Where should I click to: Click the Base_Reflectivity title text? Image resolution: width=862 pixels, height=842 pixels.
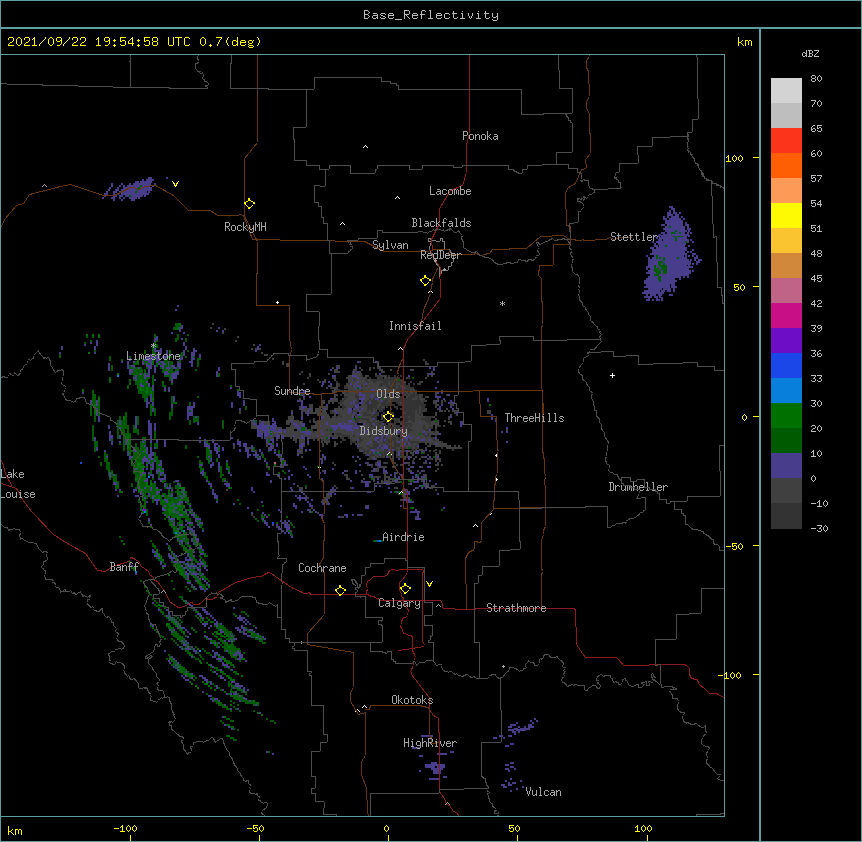point(431,15)
